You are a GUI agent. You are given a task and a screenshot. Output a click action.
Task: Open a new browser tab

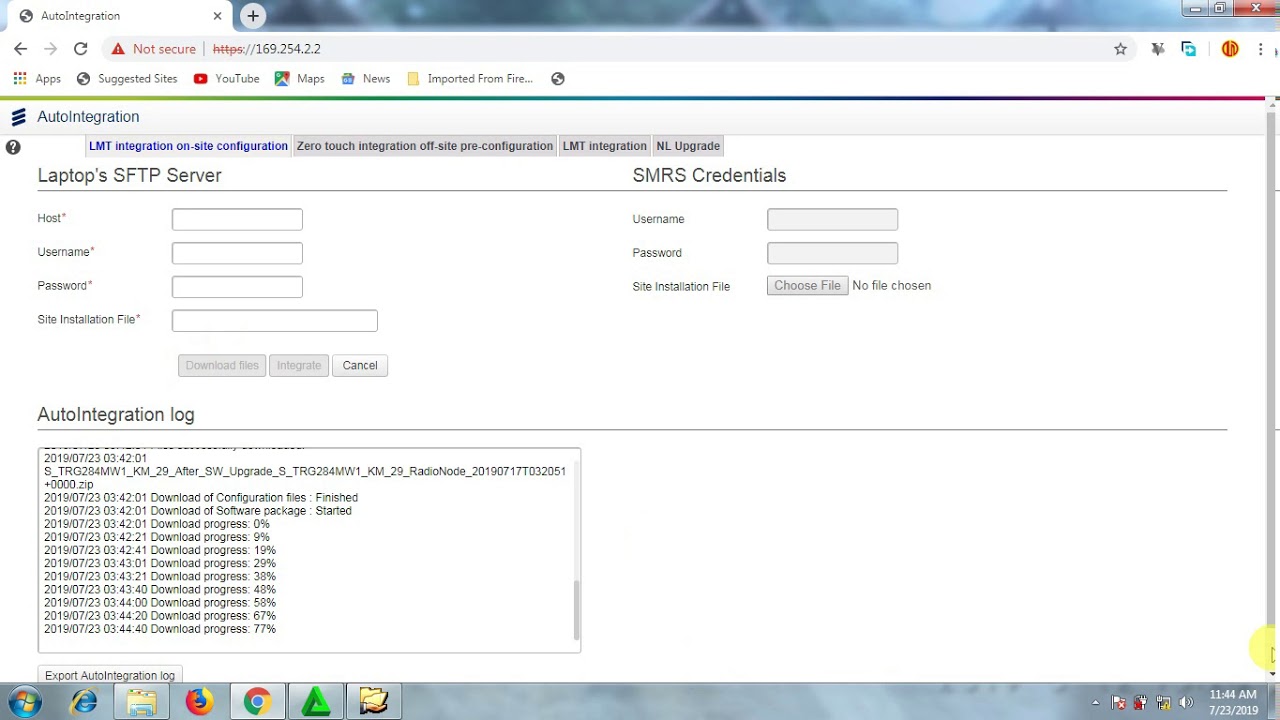[253, 16]
